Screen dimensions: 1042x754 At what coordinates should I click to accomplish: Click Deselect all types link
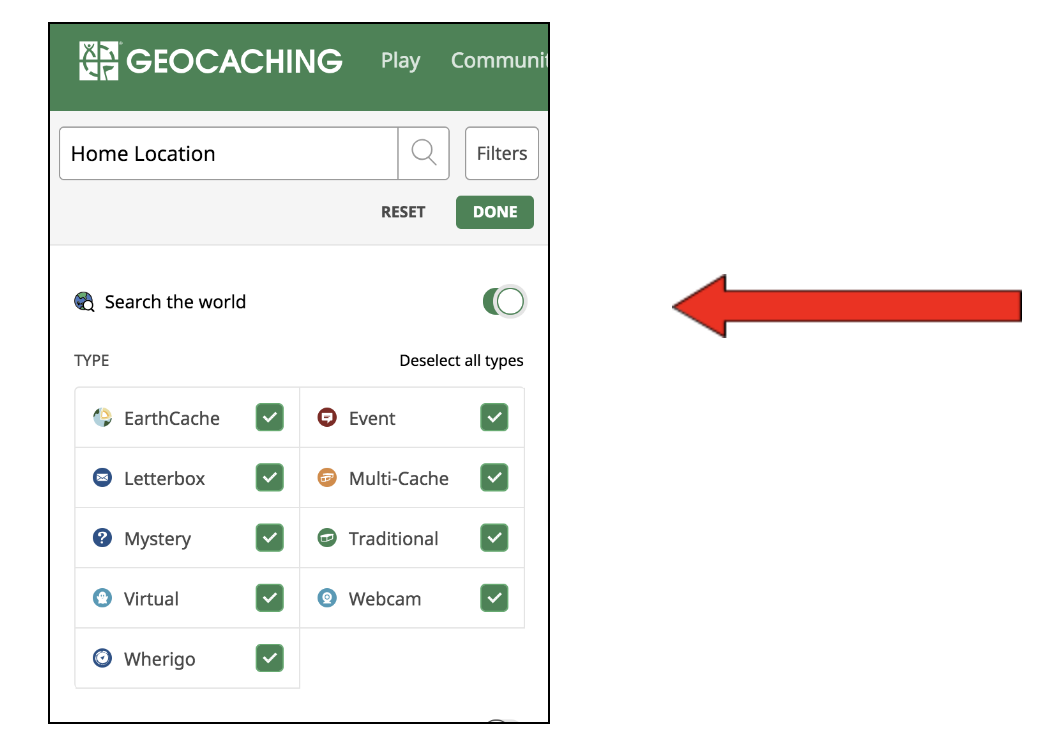pos(461,361)
